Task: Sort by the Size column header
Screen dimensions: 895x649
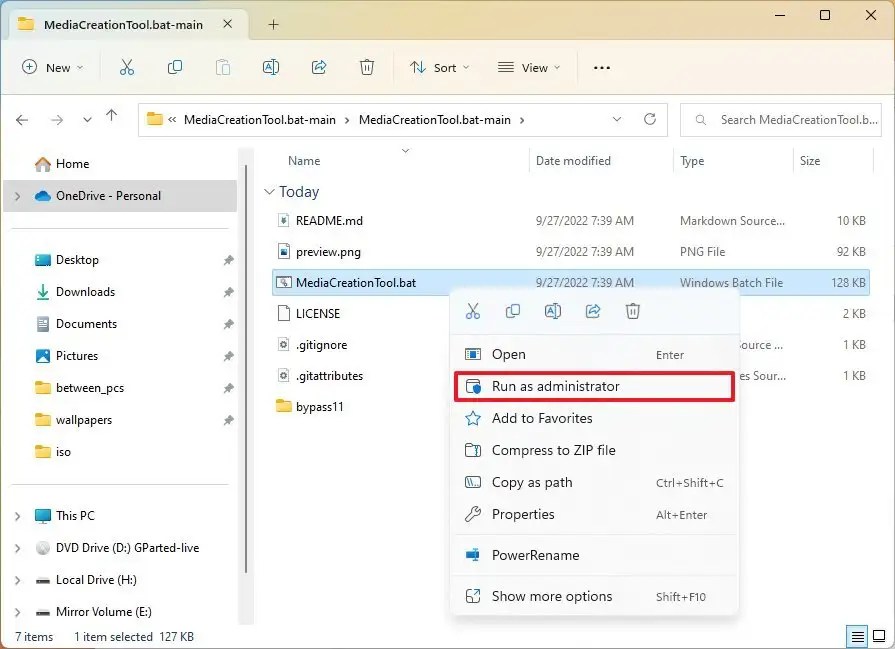Action: (x=810, y=161)
